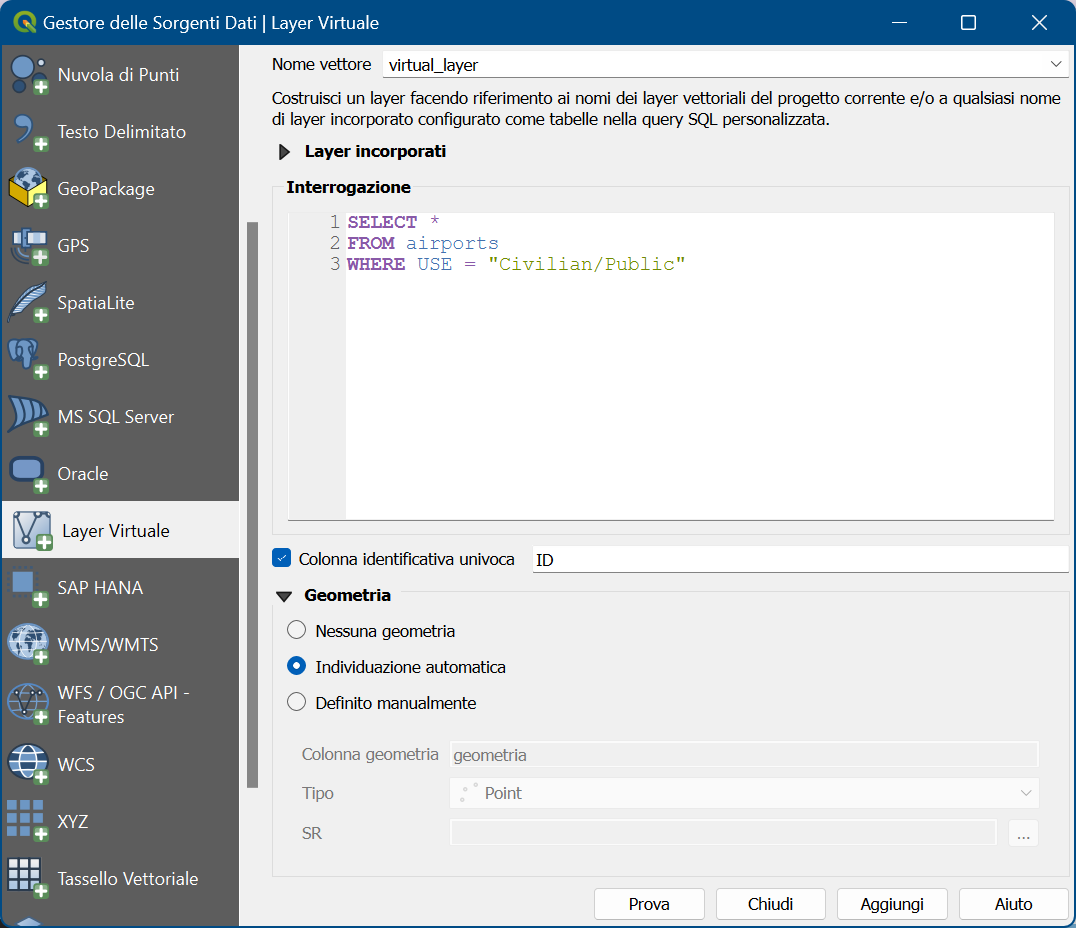
Task: Switch to the Tassello Vettoriale tab label
Action: [x=128, y=878]
